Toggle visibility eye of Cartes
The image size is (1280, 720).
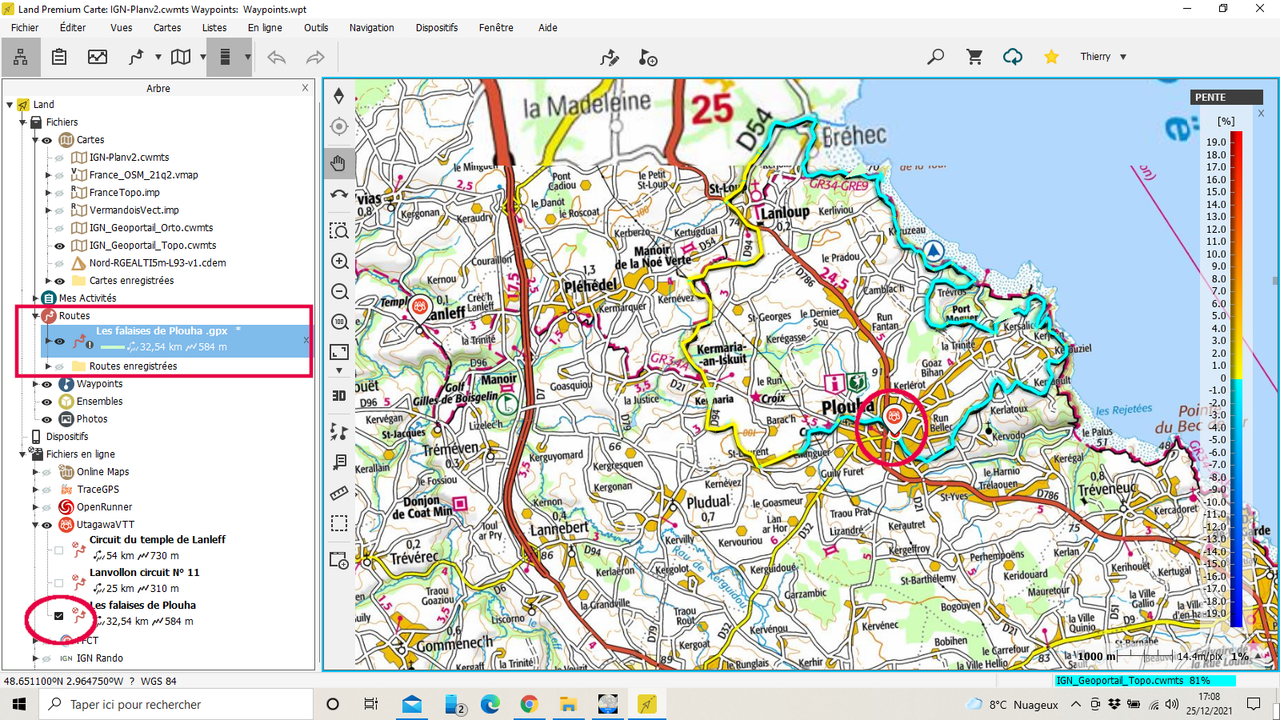tap(46, 140)
